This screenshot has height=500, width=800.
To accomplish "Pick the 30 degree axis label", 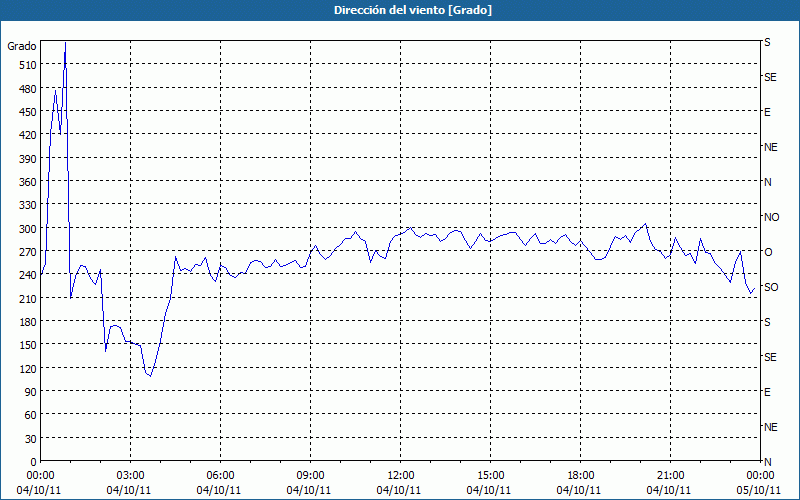I will pyautogui.click(x=31, y=438).
